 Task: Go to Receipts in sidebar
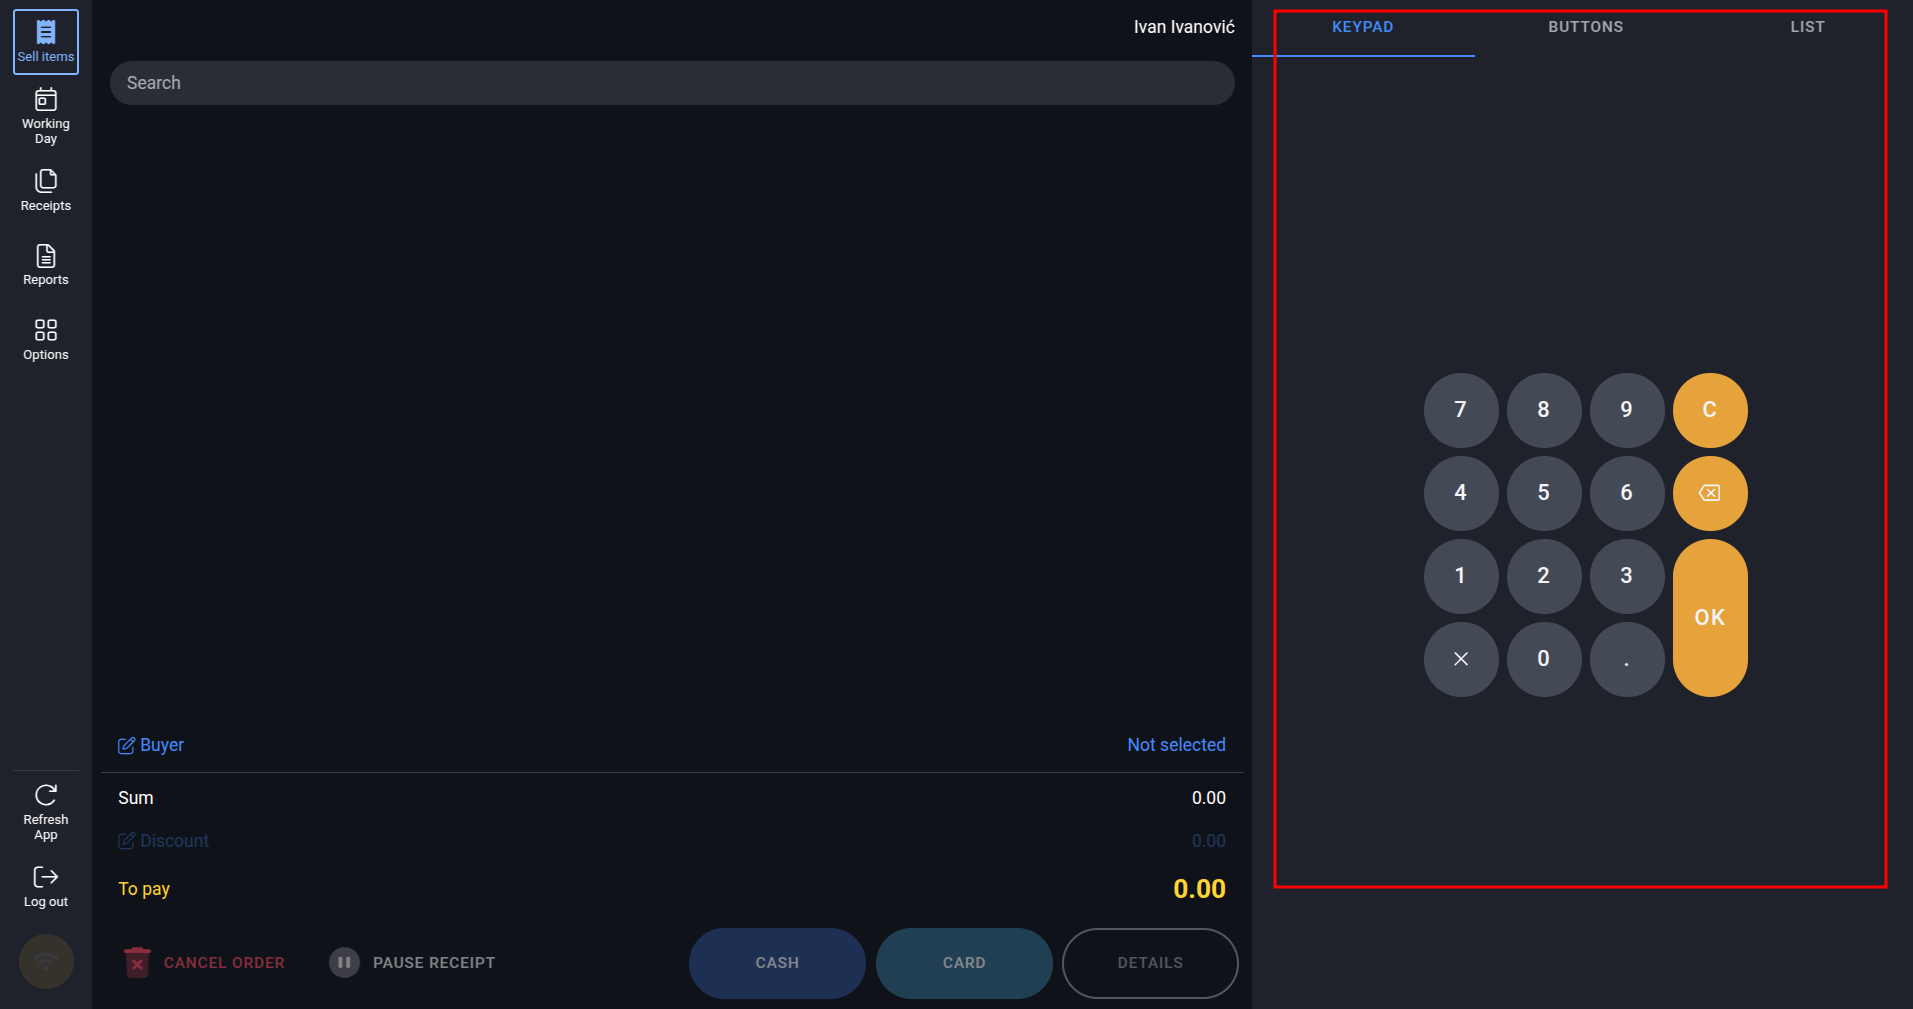coord(46,191)
